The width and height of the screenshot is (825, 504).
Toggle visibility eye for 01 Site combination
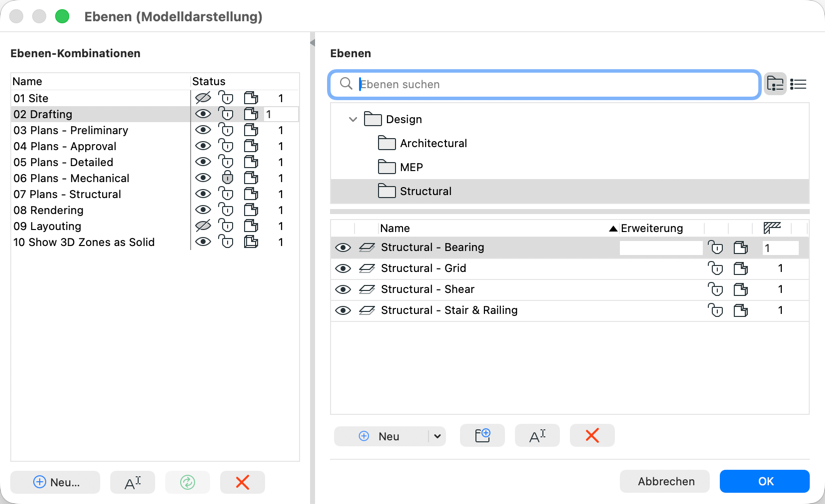coord(203,98)
